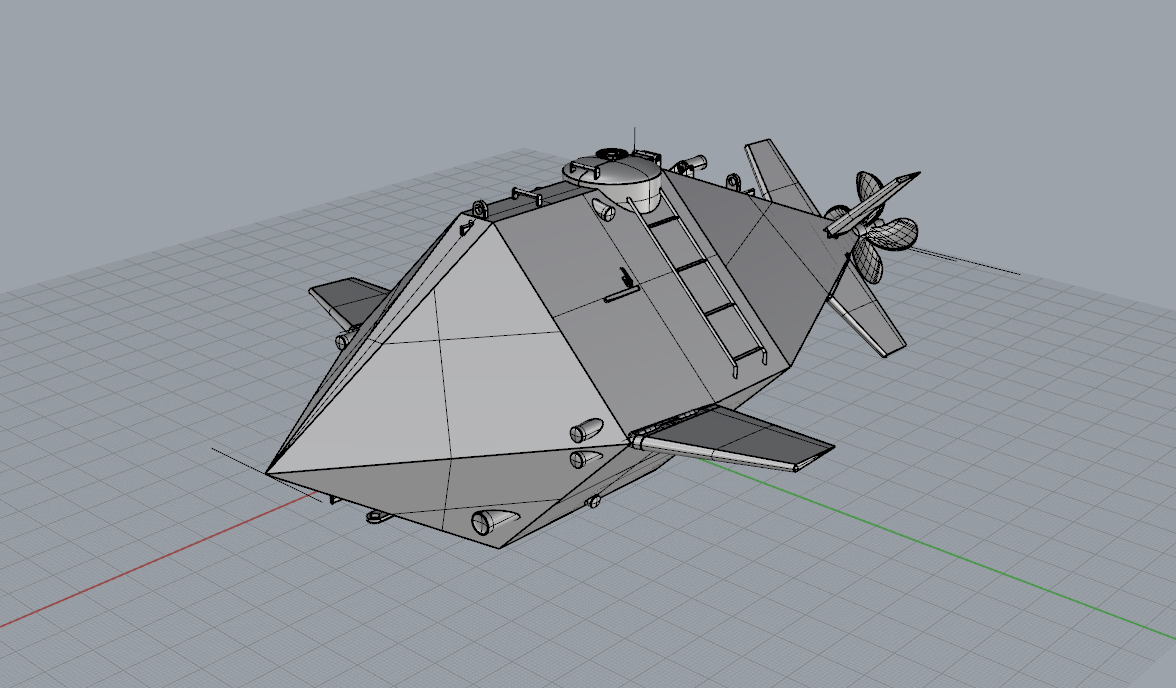Pick the upper tail fin beside the propeller

[782, 176]
